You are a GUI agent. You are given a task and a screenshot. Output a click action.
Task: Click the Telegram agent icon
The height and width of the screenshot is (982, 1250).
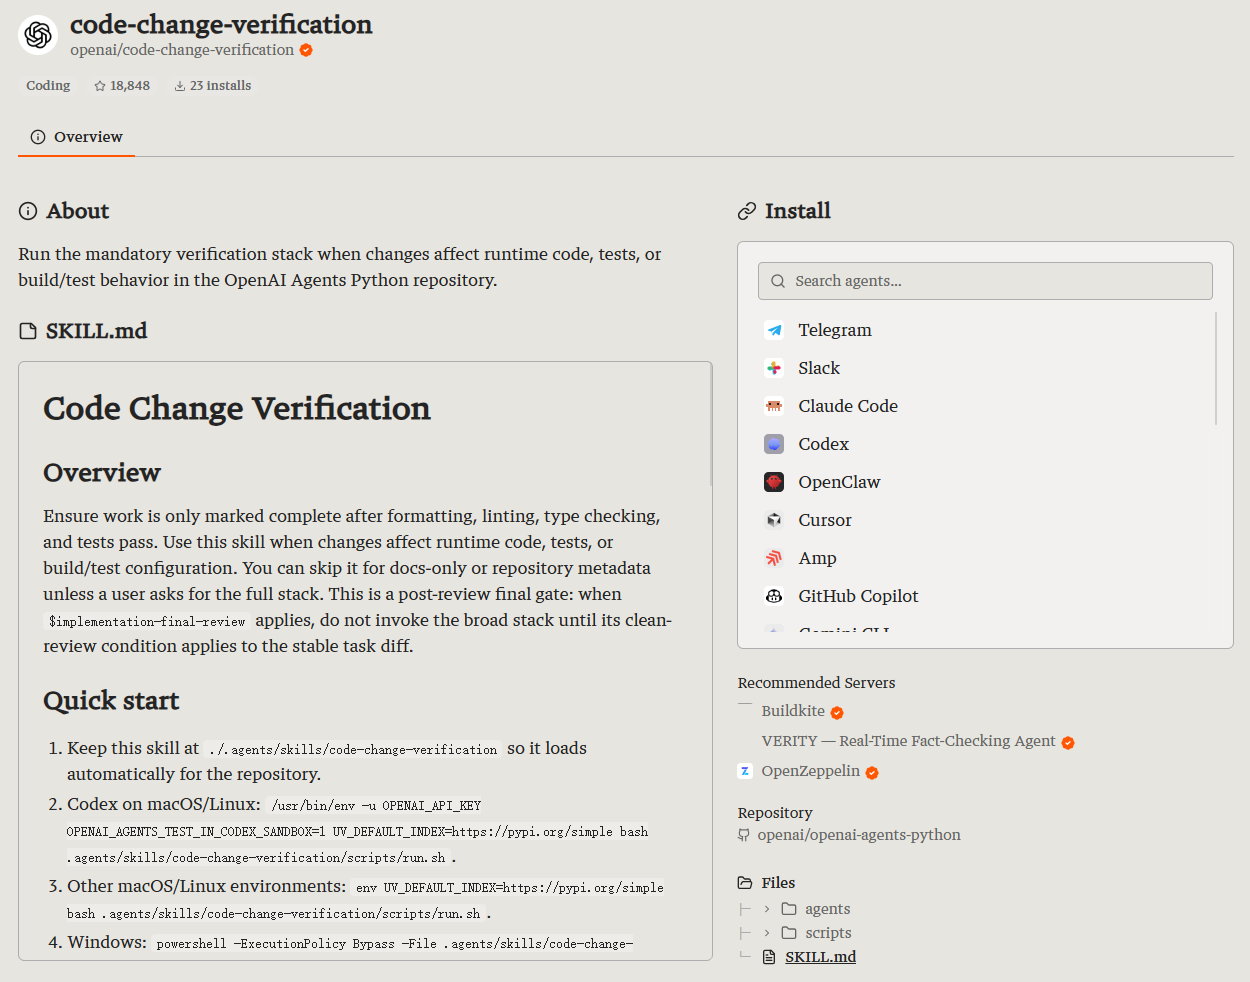click(x=774, y=330)
